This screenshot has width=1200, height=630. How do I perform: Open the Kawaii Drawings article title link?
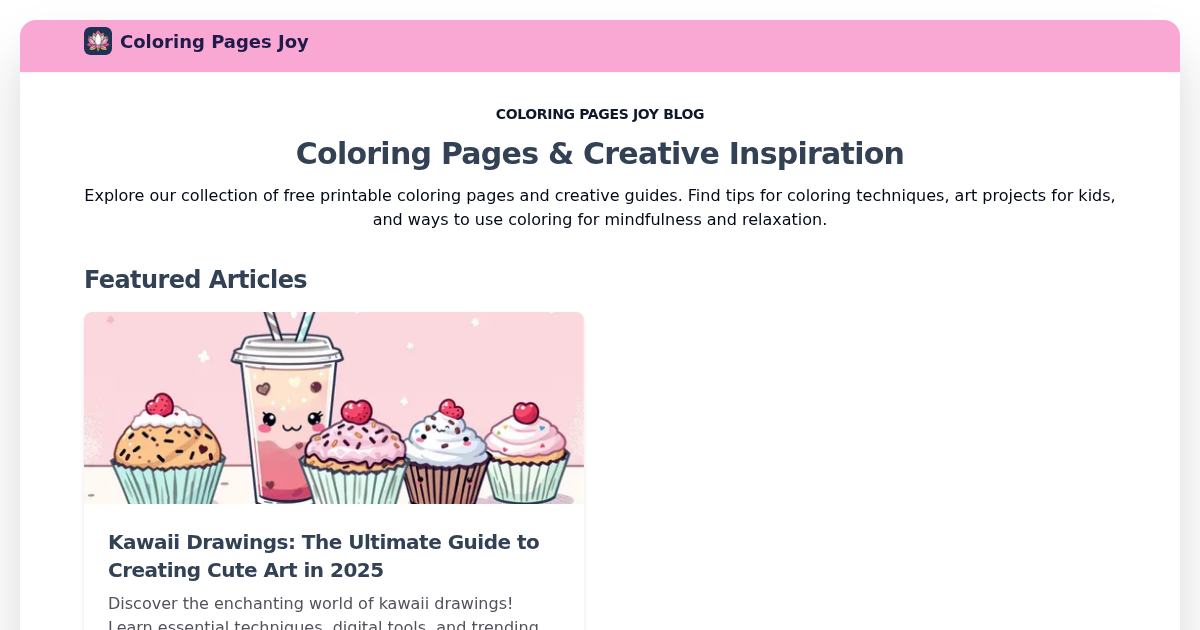323,556
